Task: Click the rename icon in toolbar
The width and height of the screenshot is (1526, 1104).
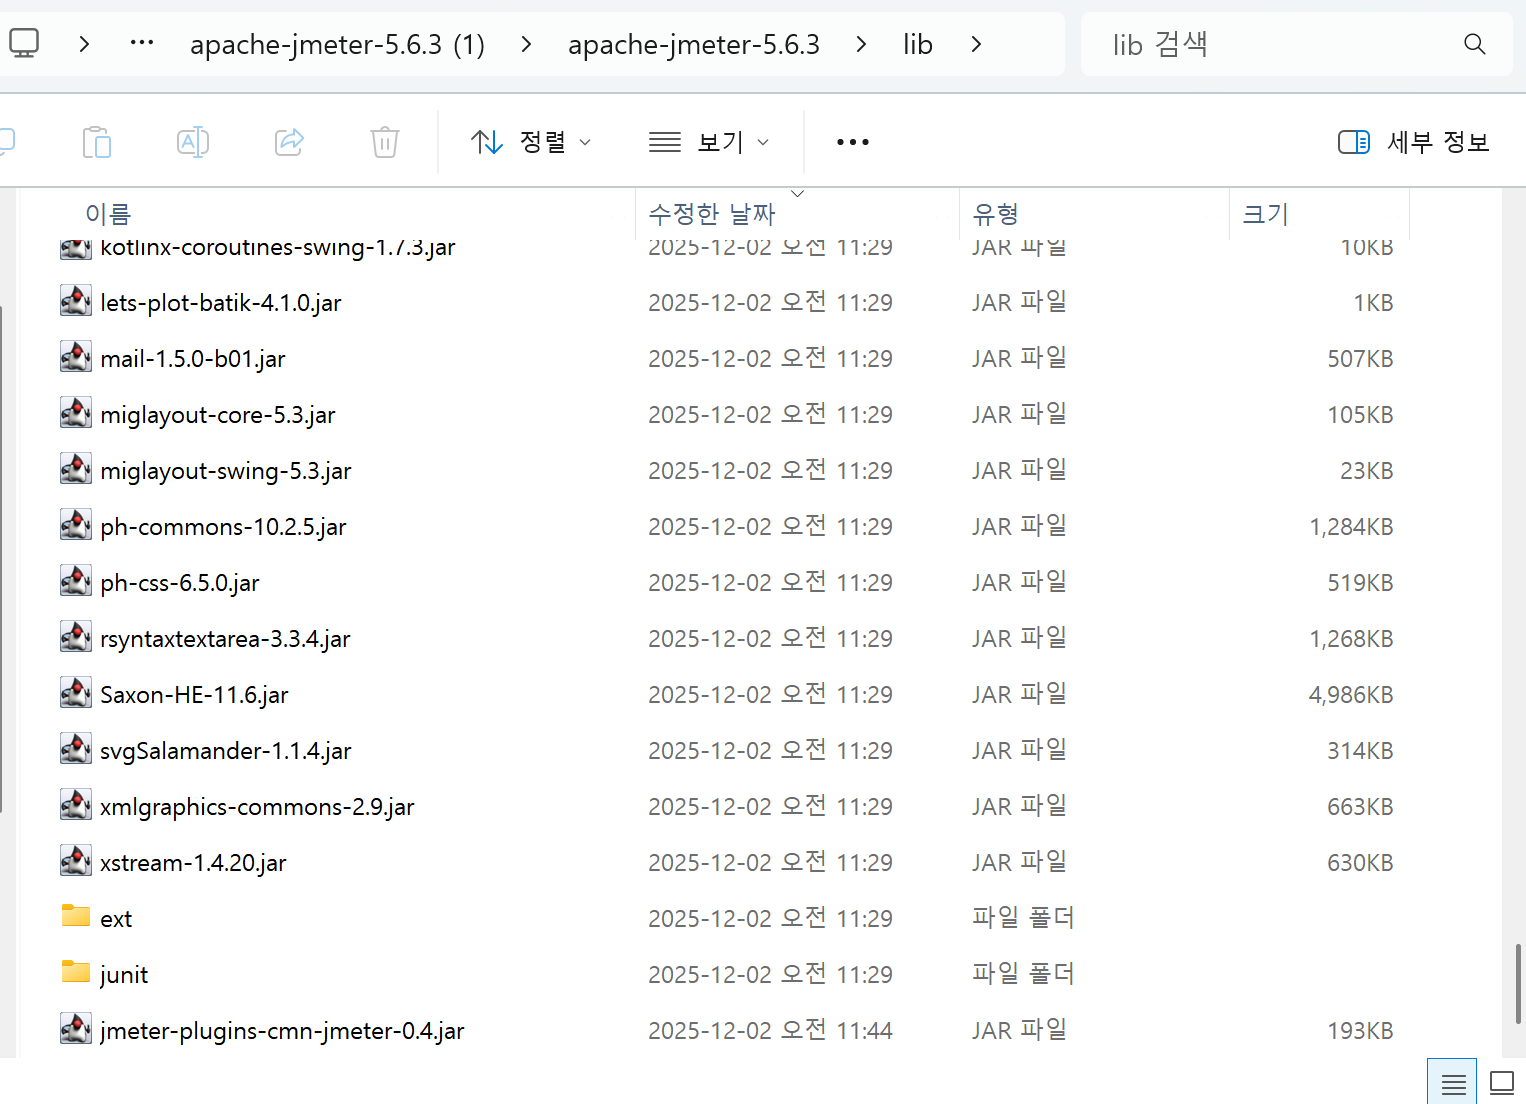Action: click(x=193, y=142)
